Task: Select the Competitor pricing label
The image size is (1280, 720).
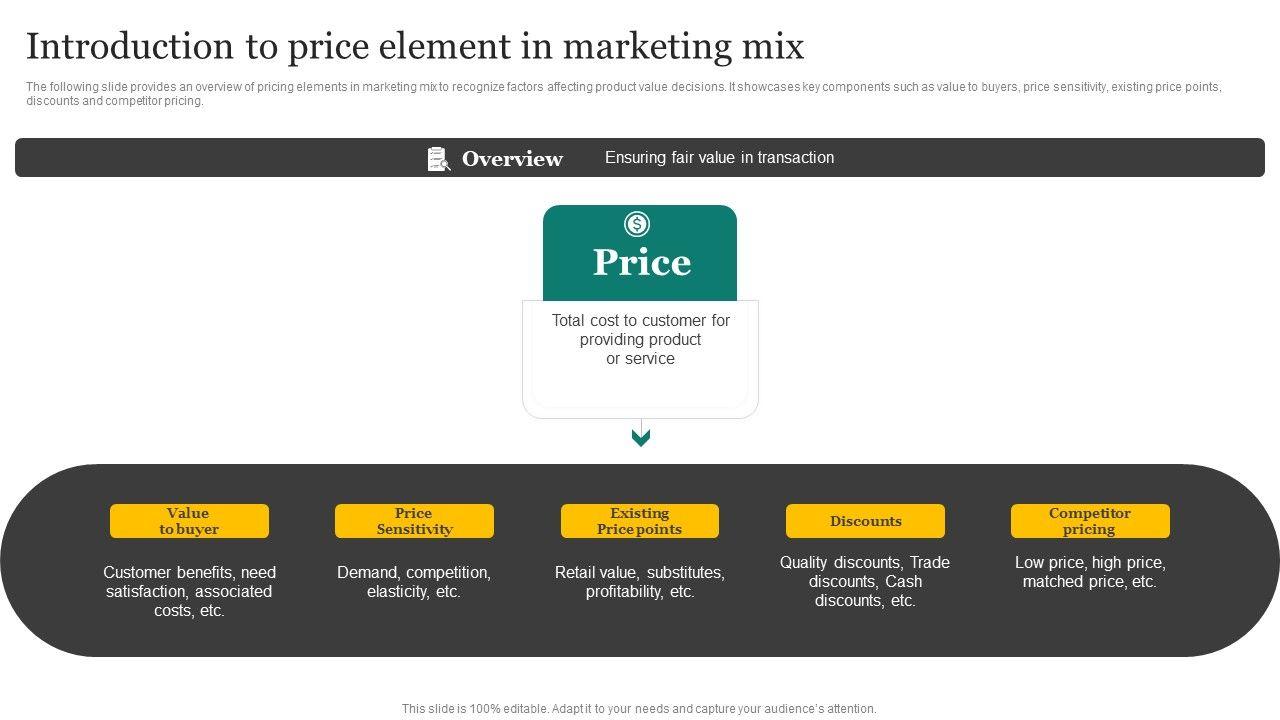Action: click(1090, 521)
